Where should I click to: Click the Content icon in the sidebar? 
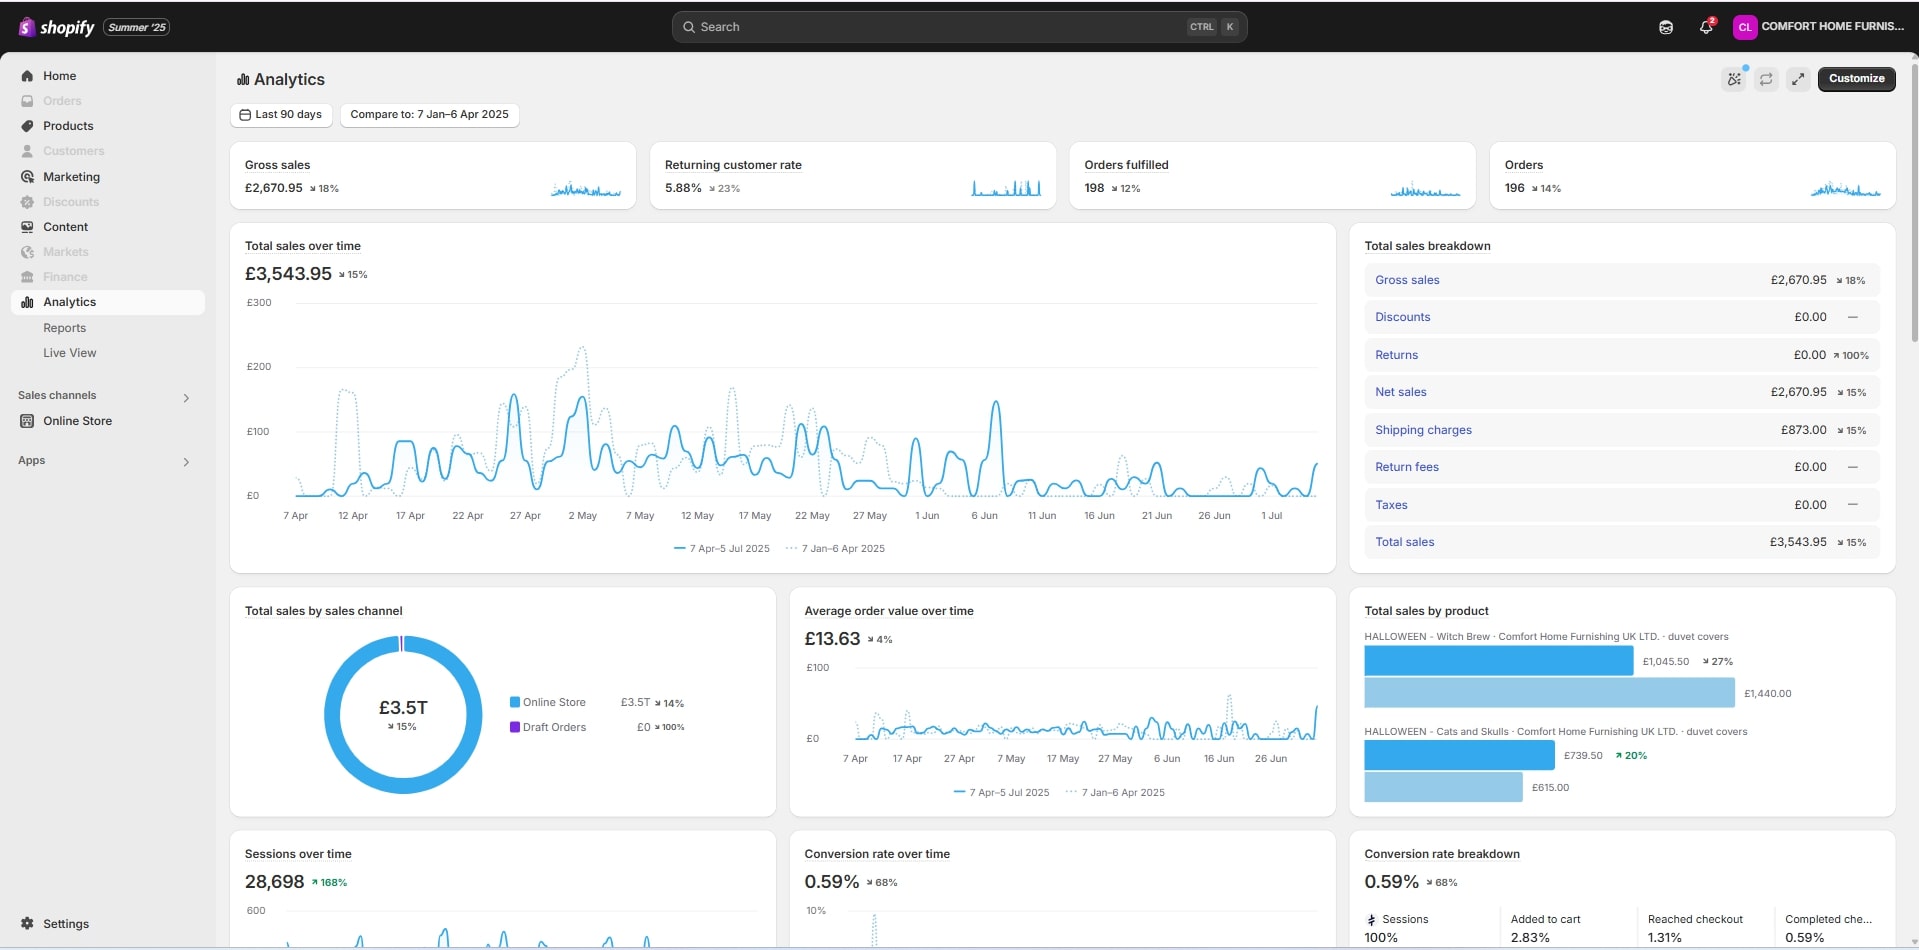click(x=27, y=227)
